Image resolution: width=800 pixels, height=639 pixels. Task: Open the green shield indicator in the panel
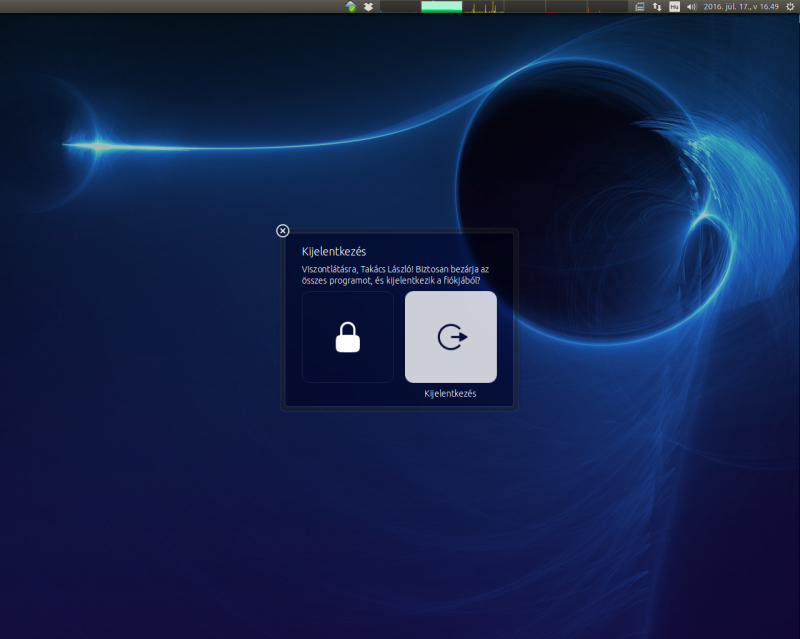coord(351,6)
